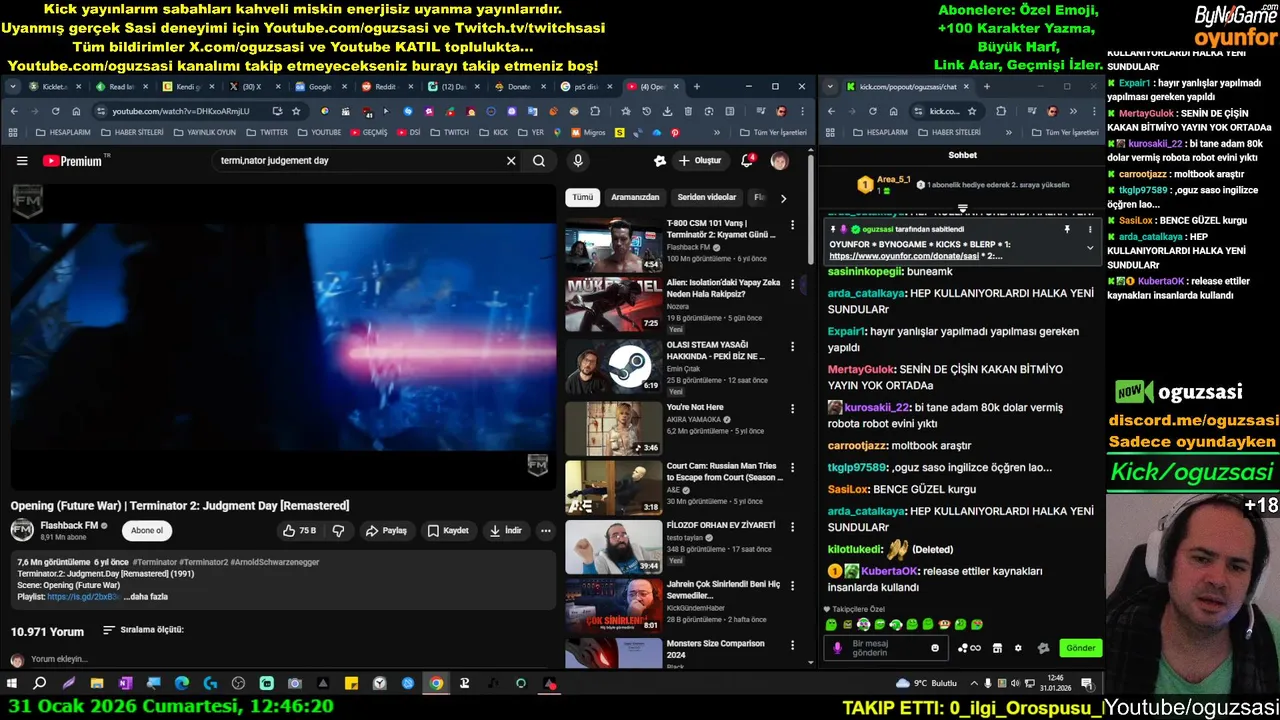Open Windows taskbar search

point(40,684)
